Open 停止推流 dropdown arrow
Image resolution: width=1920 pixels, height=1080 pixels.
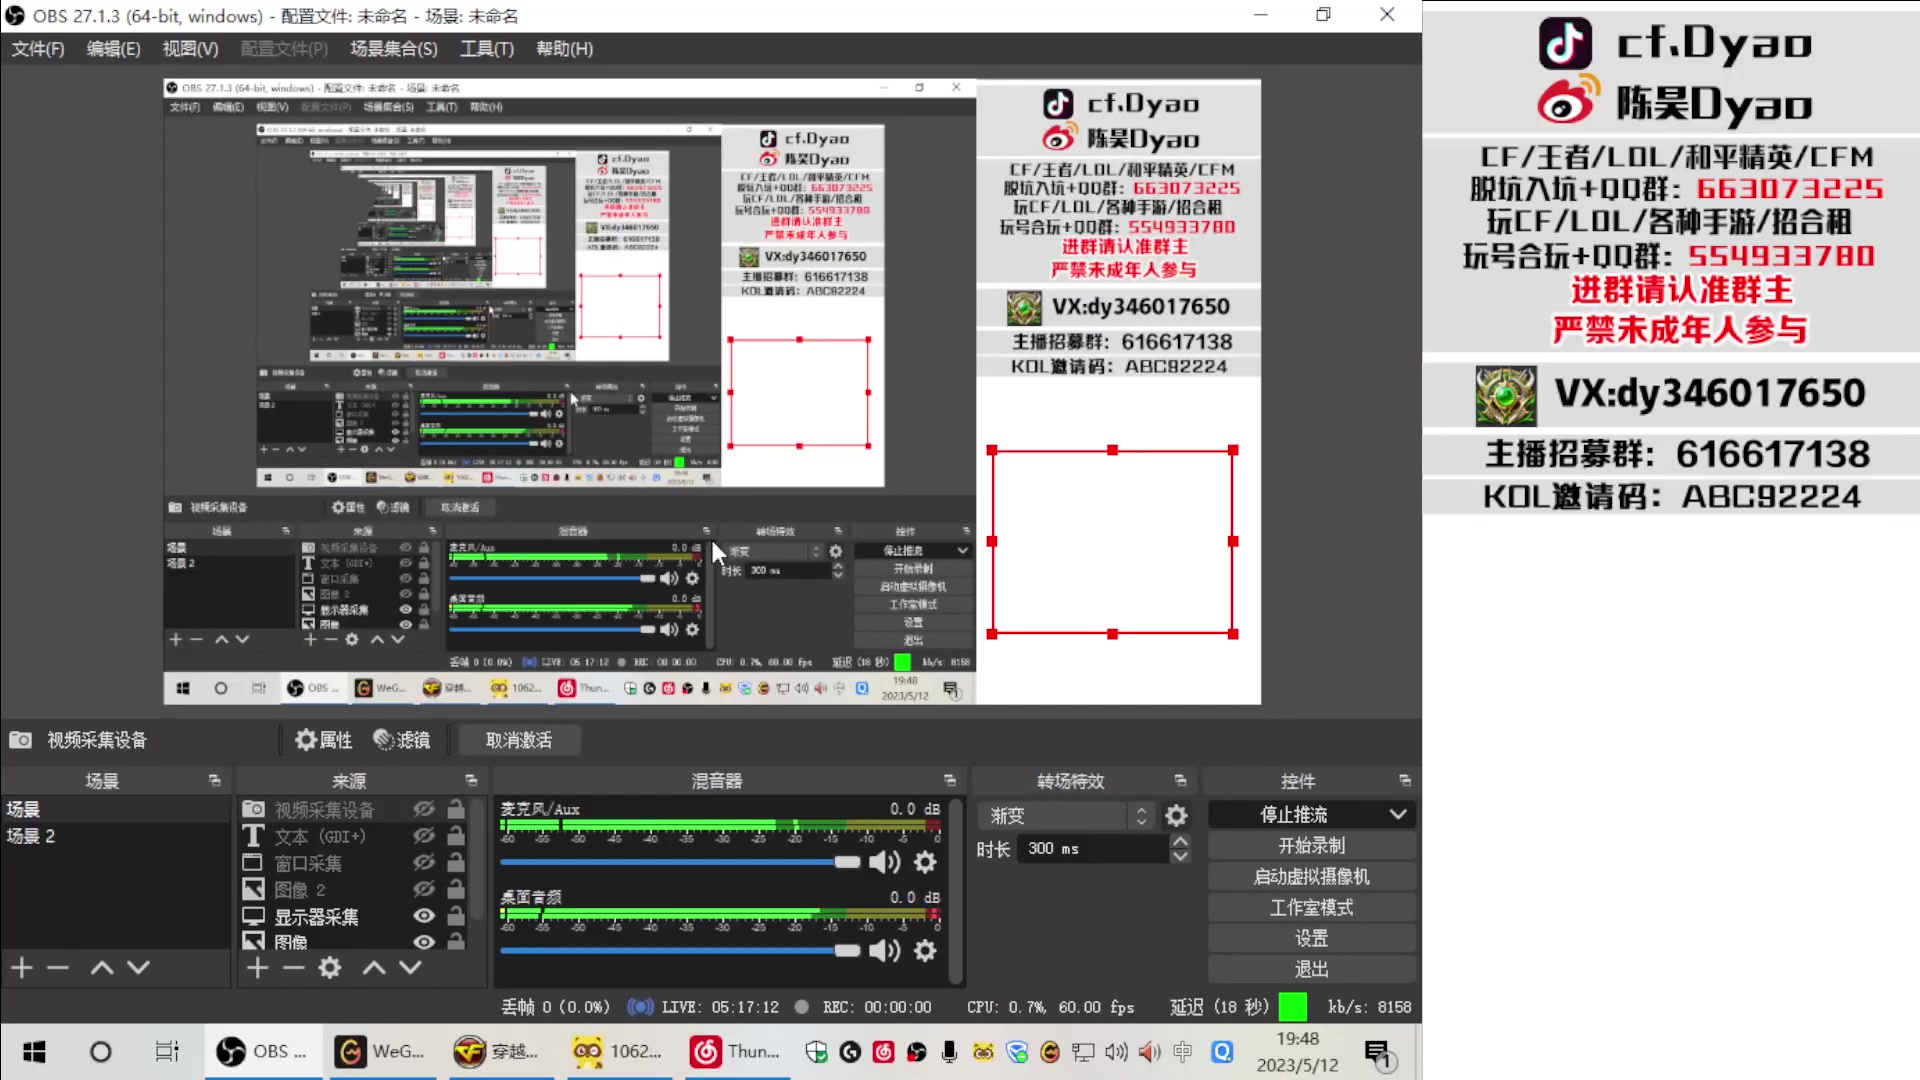1398,815
